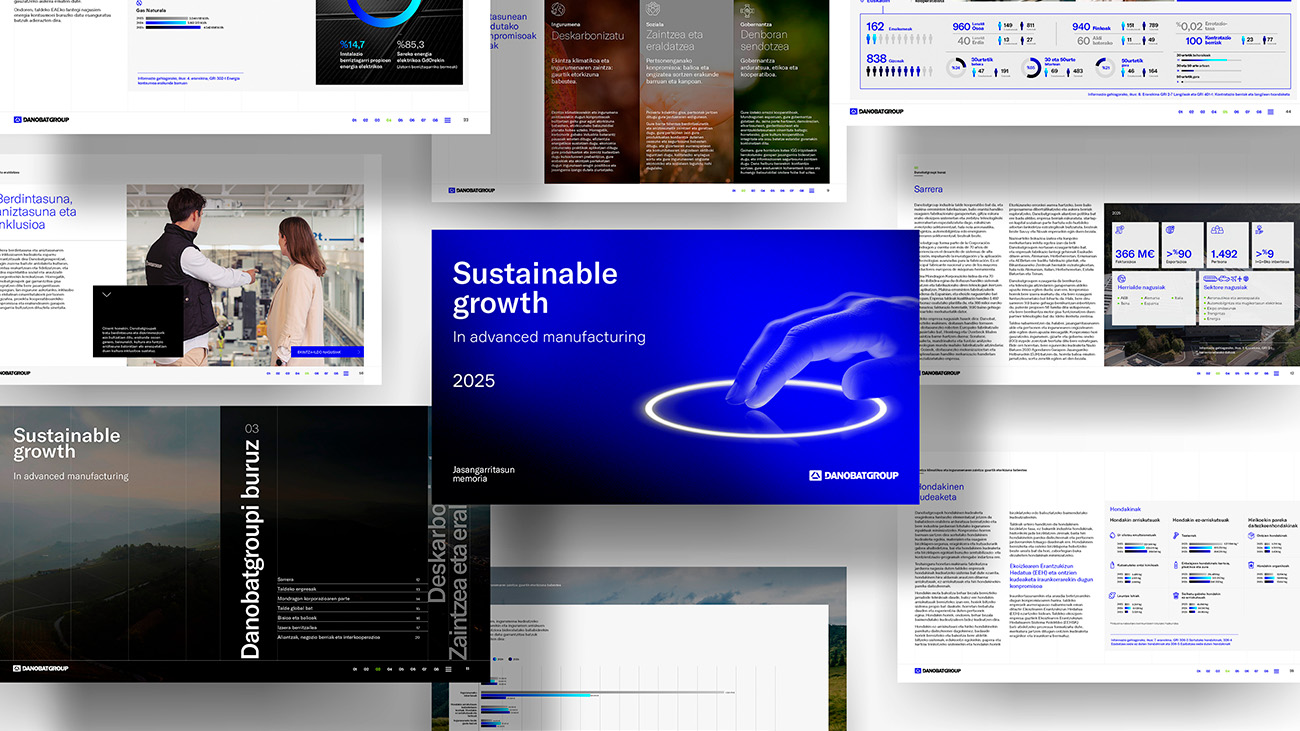
Task: Go to section 05 on the dark page footer
Action: coord(401,668)
